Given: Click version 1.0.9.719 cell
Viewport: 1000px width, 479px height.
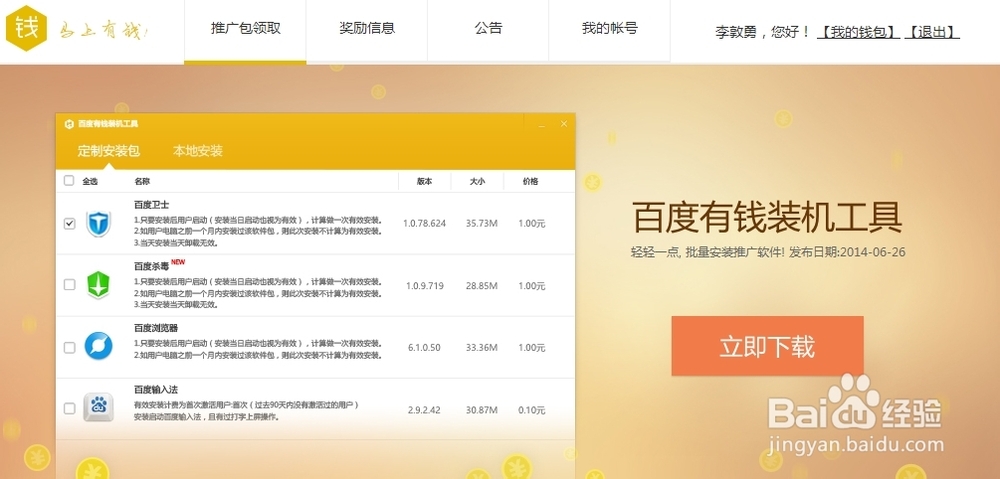Looking at the screenshot, I should click(425, 286).
